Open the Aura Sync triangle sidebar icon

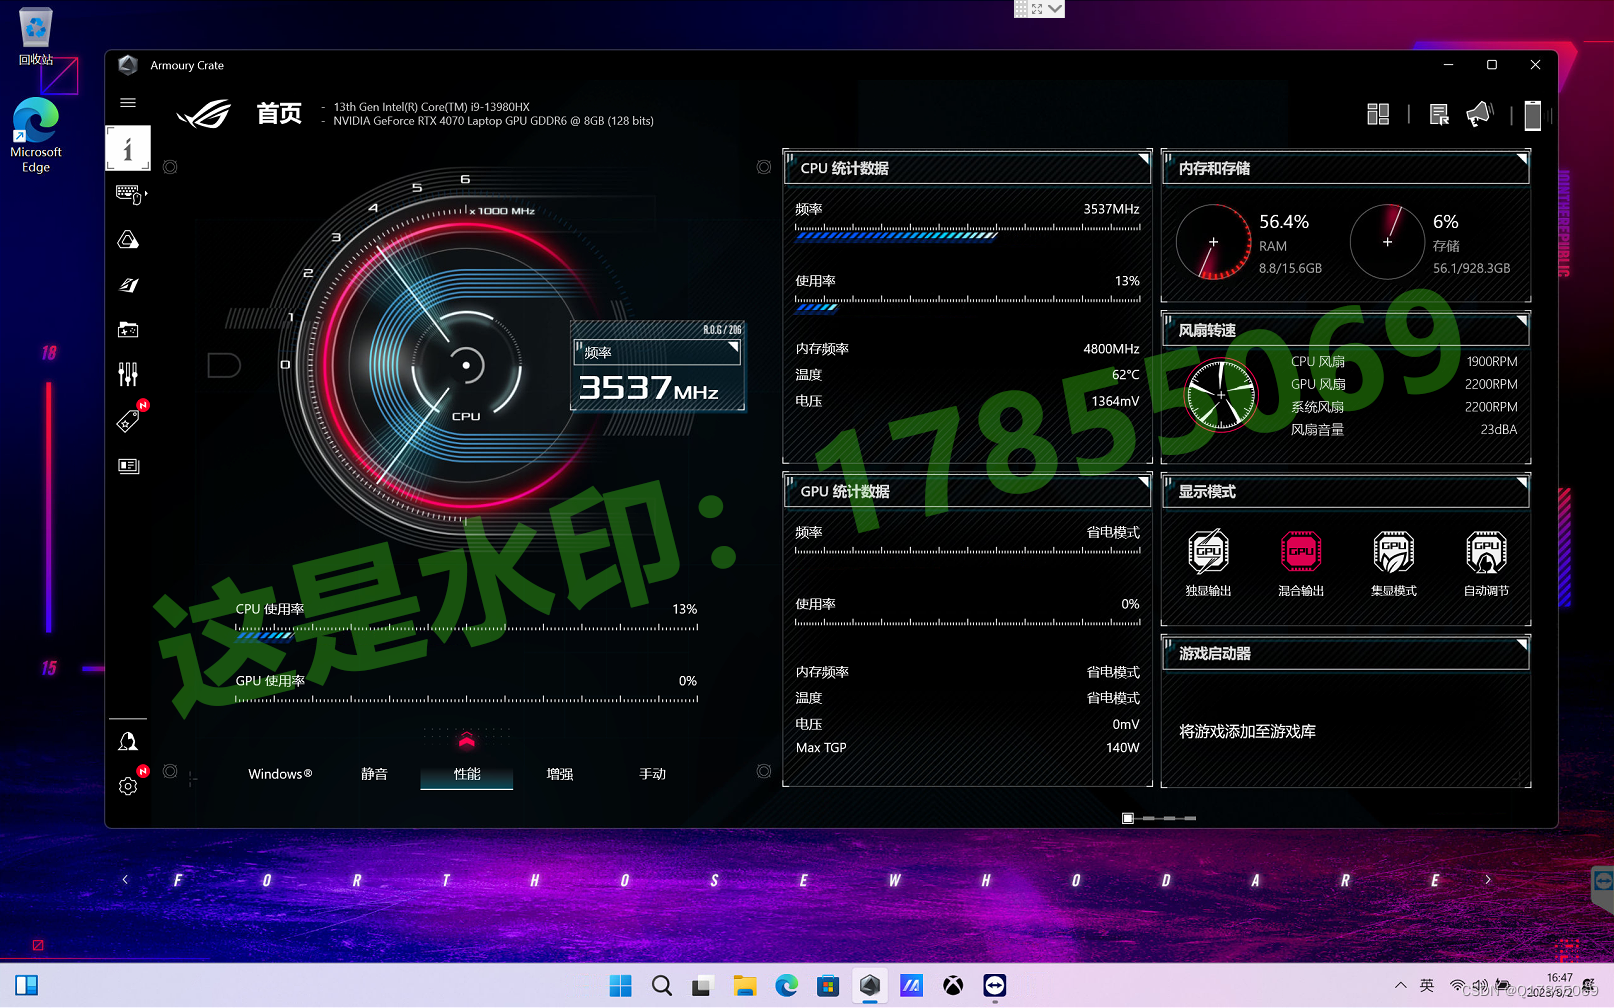[128, 240]
